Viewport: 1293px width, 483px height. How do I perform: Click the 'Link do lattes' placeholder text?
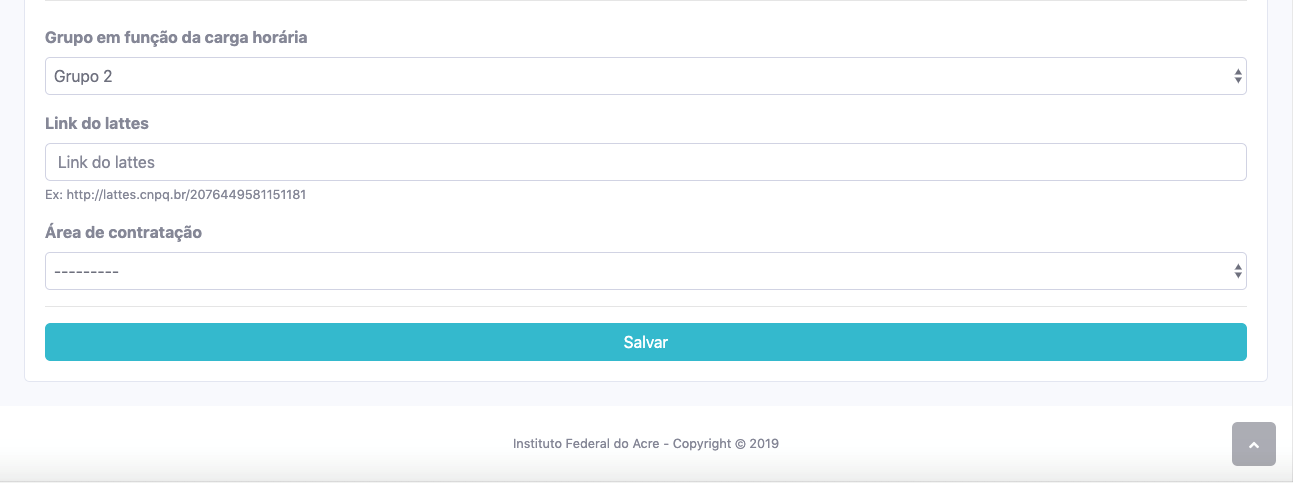point(106,162)
